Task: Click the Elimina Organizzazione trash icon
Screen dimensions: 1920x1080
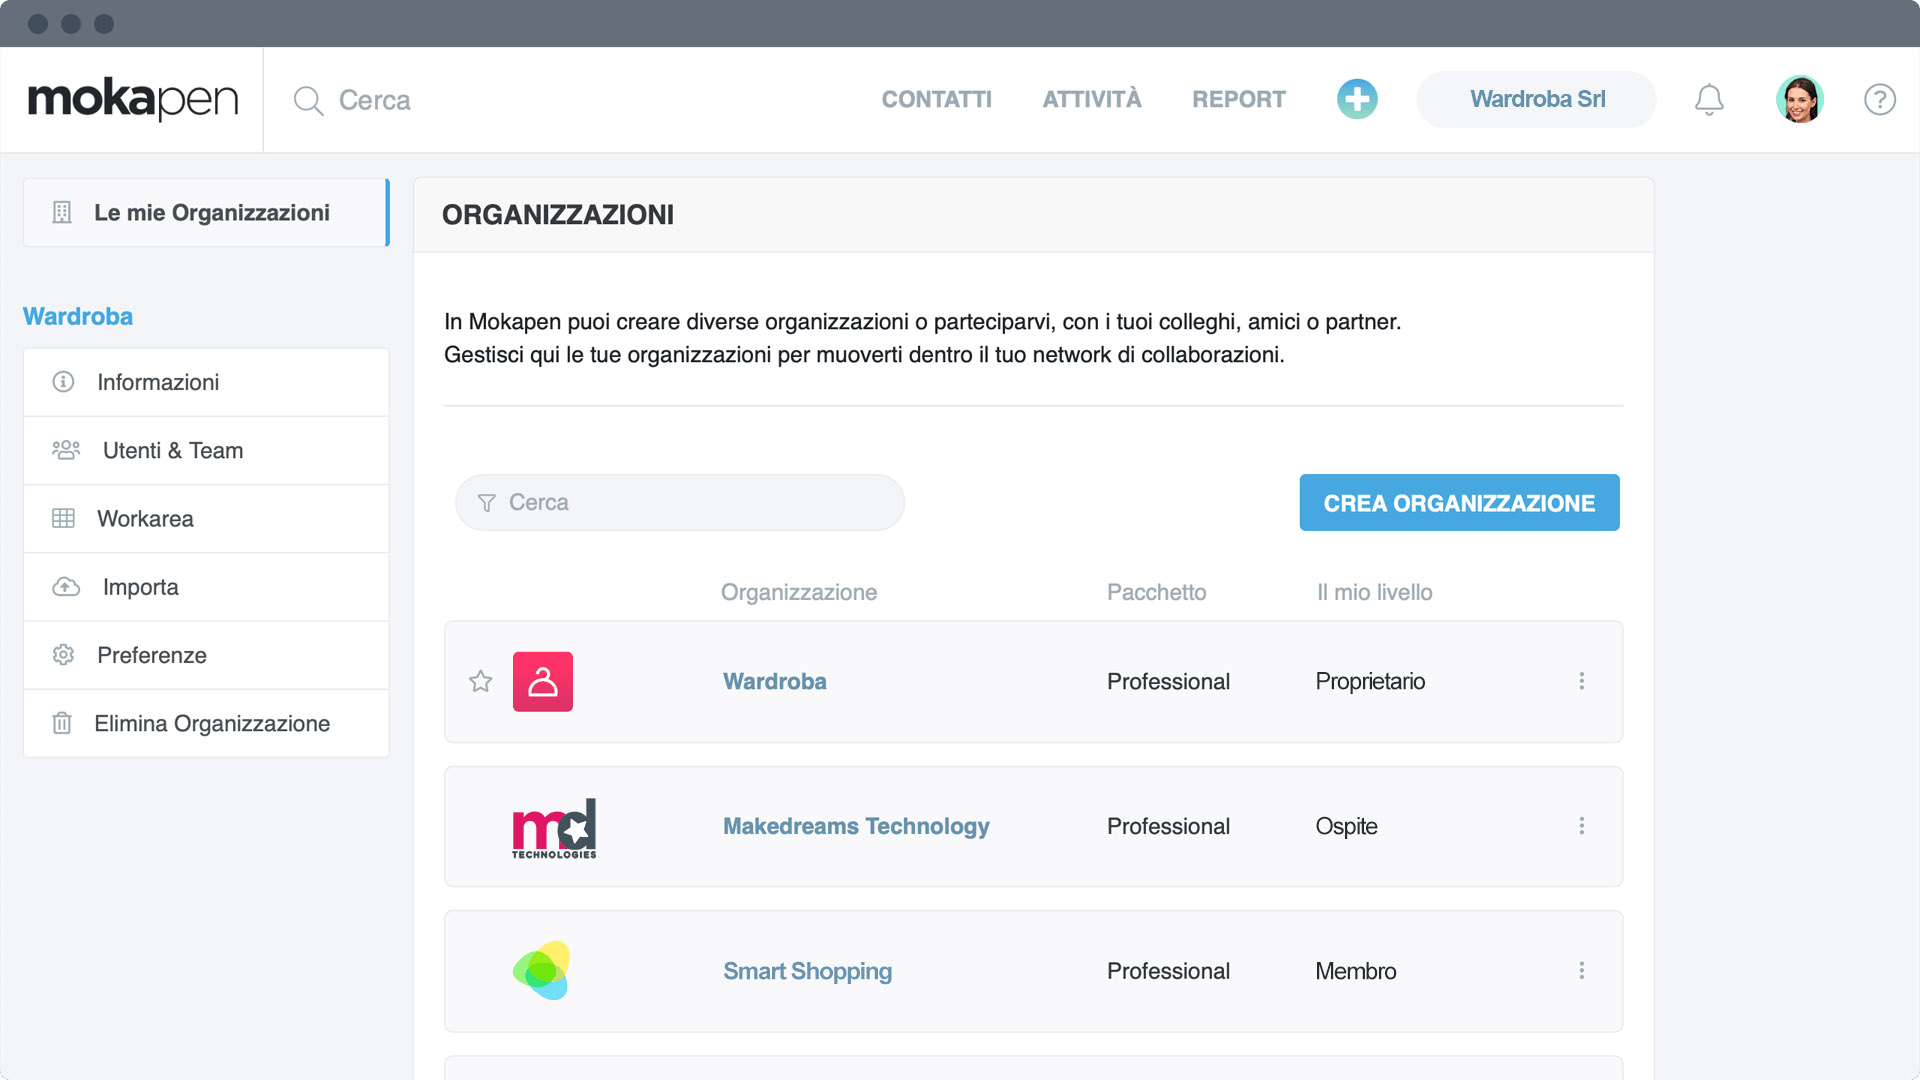Action: [61, 723]
